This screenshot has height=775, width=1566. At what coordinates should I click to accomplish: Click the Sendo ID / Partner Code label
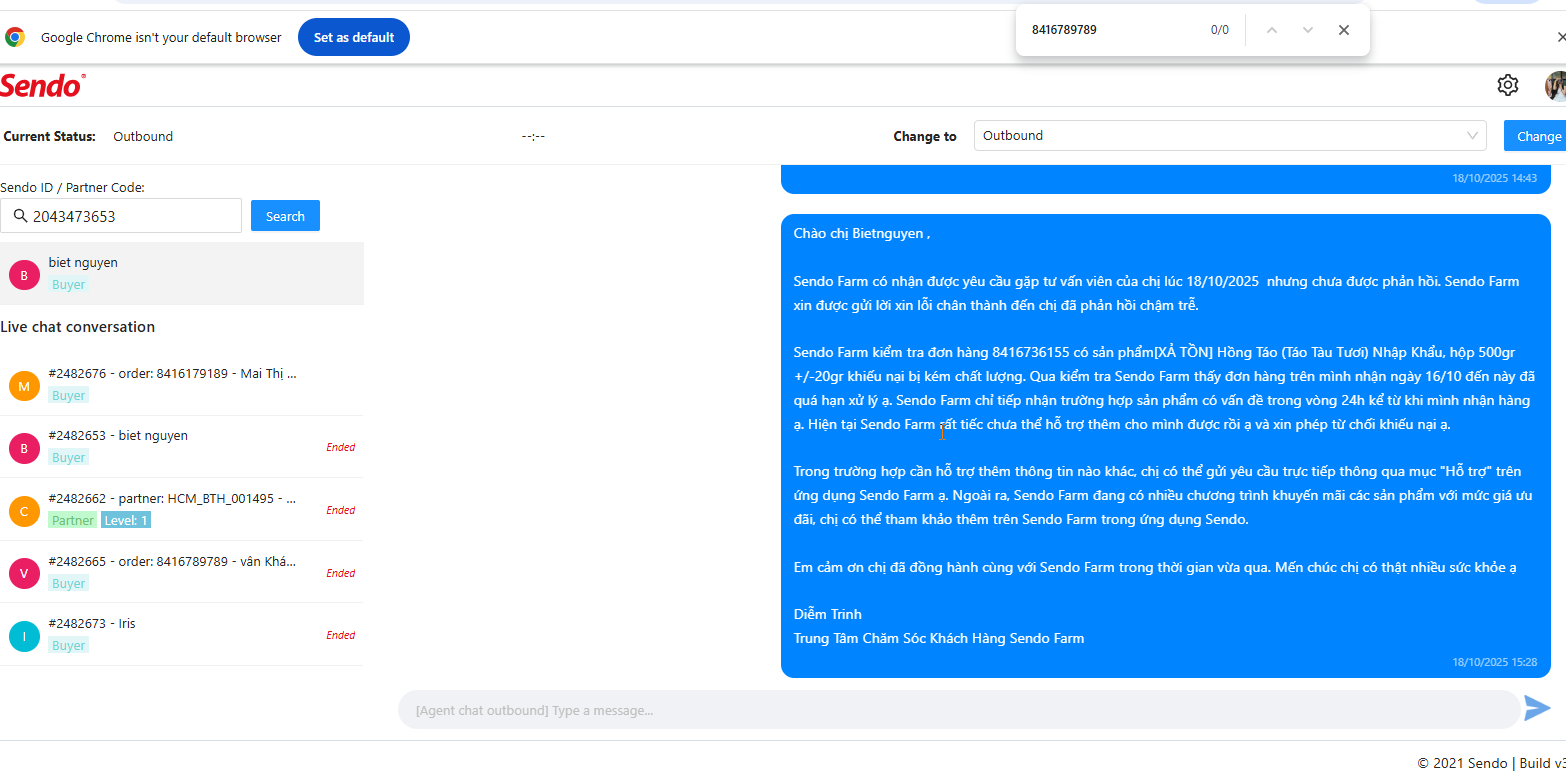(72, 187)
